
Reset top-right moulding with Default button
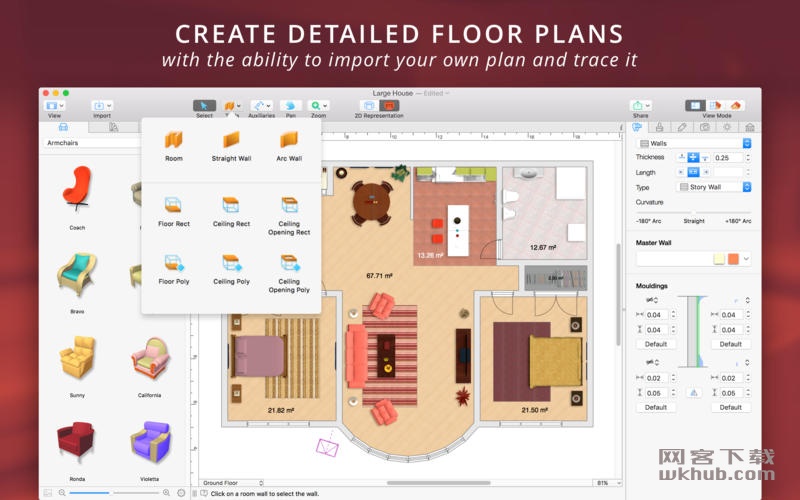click(x=730, y=344)
